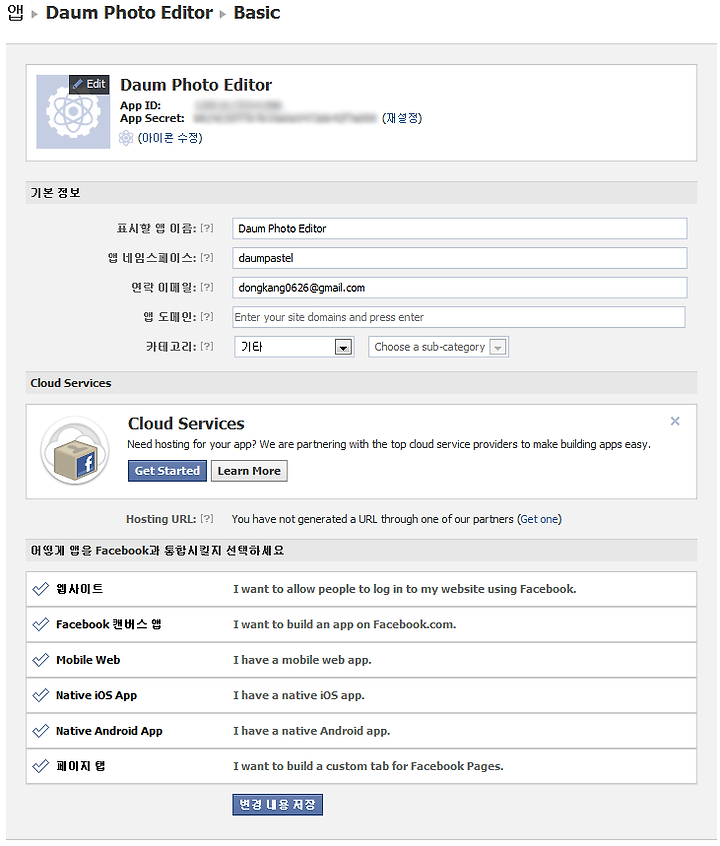Click Basic in the breadcrumb

(x=256, y=13)
